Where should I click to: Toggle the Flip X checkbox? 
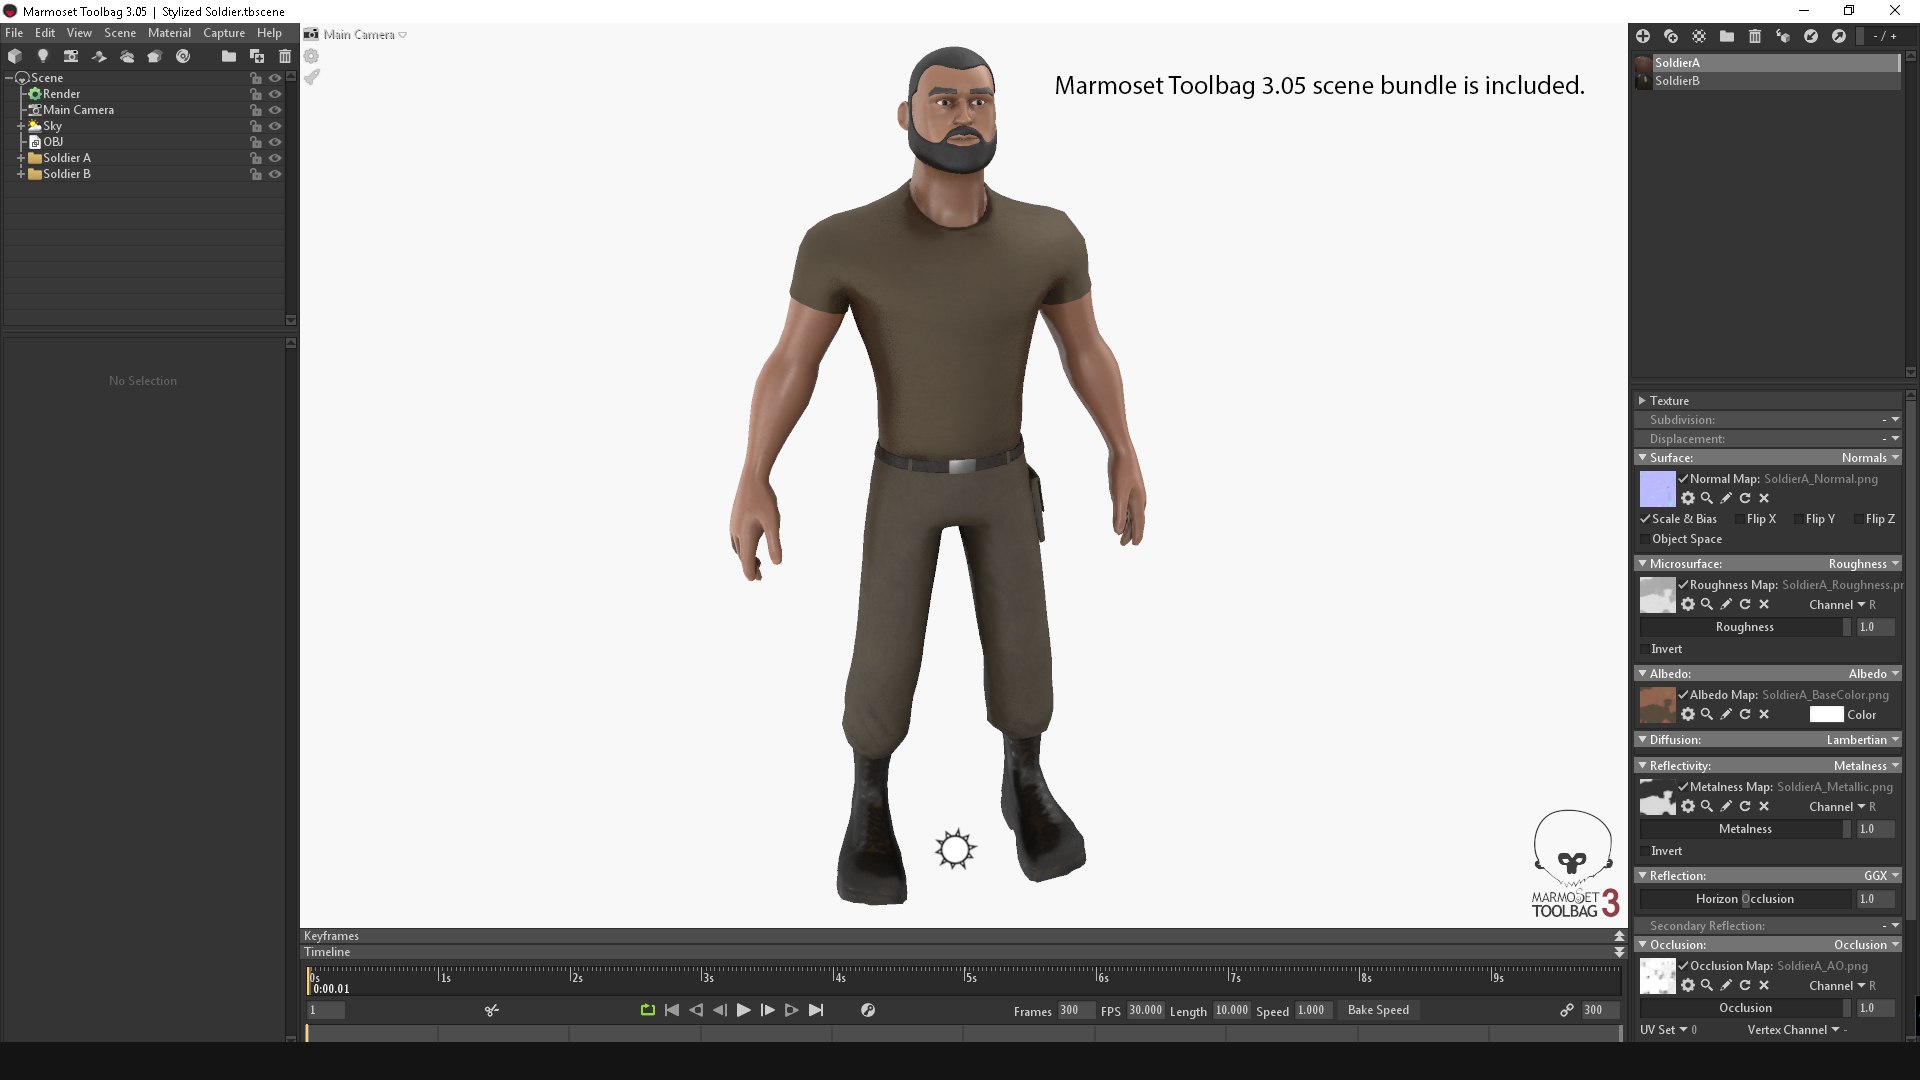tap(1740, 519)
